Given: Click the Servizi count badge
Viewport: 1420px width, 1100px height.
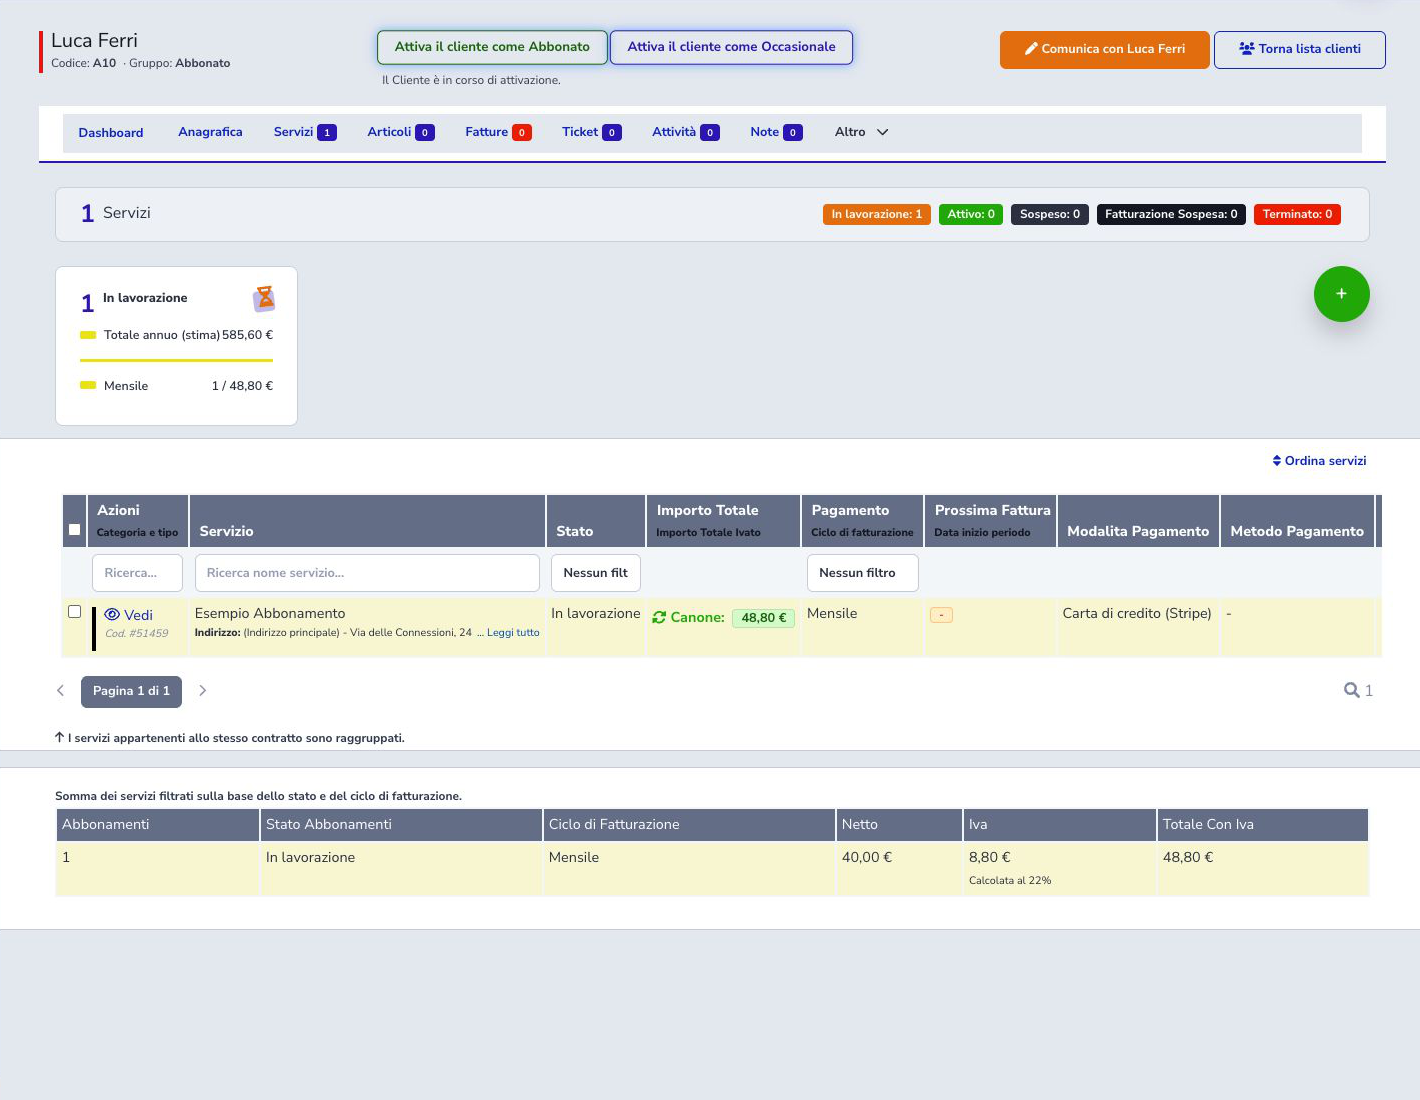Looking at the screenshot, I should 327,132.
